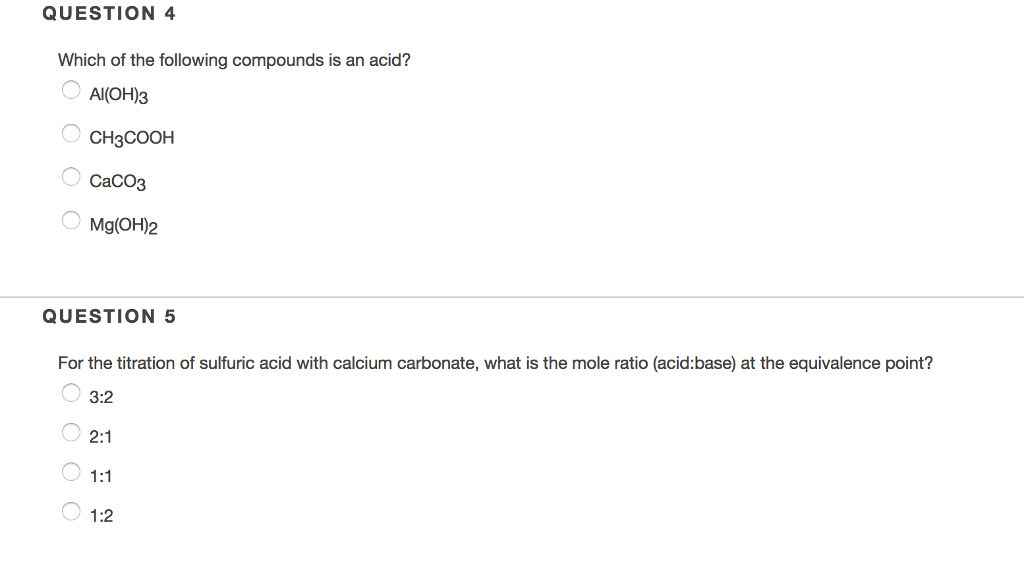Click the QUESTION 5 heading

[x=108, y=316]
